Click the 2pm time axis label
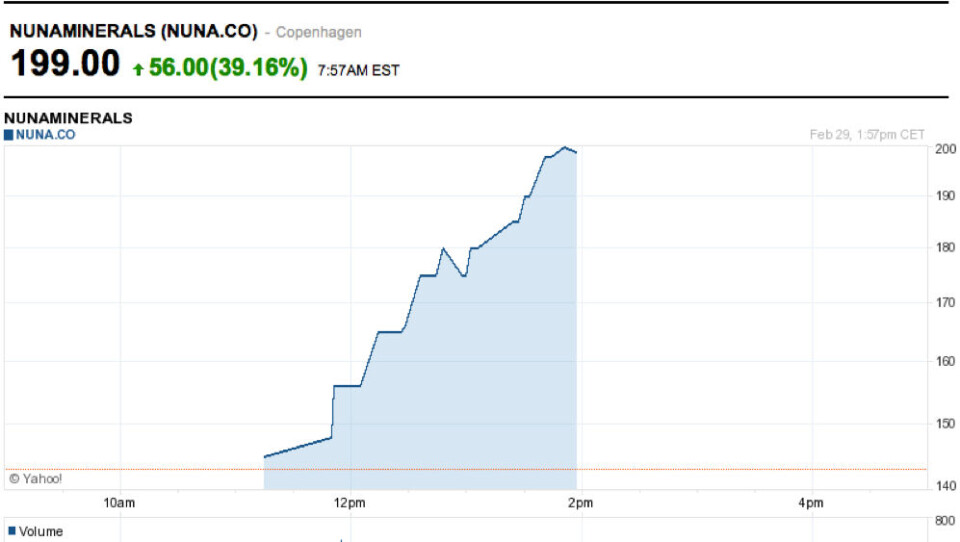 (x=580, y=503)
